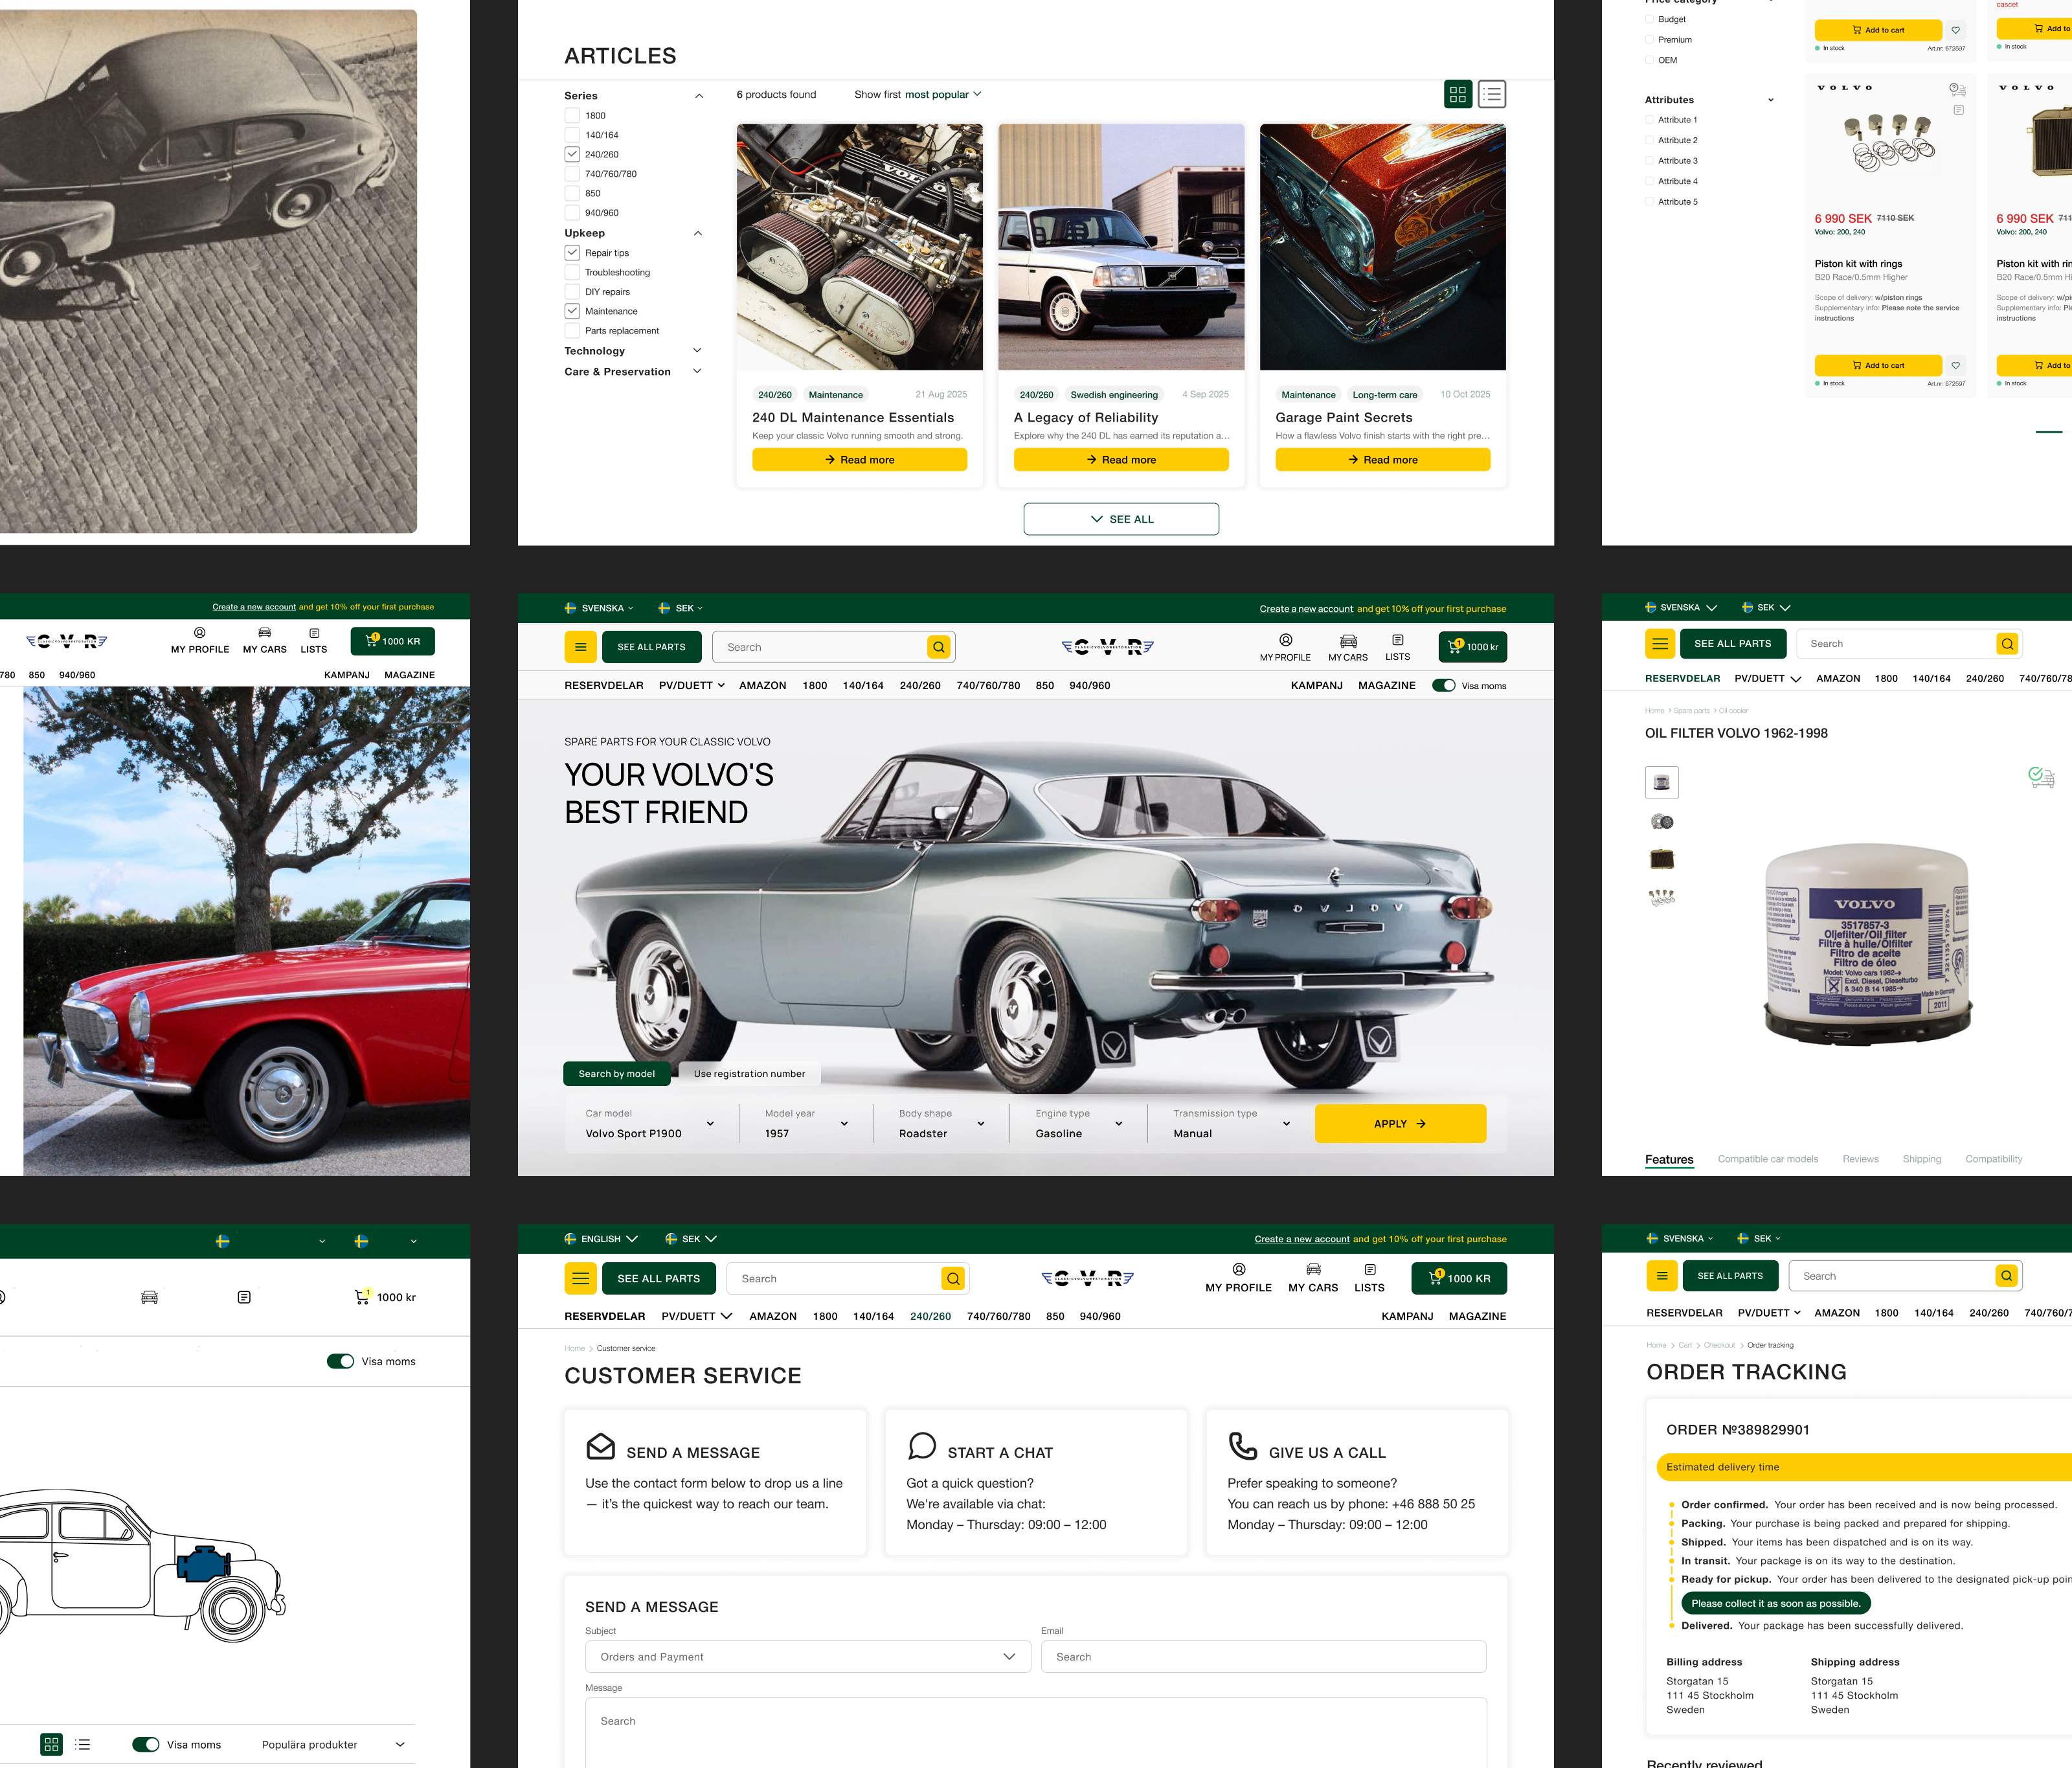The image size is (2072, 1768).
Task: Check Troubleshooting filter
Action: 572,272
